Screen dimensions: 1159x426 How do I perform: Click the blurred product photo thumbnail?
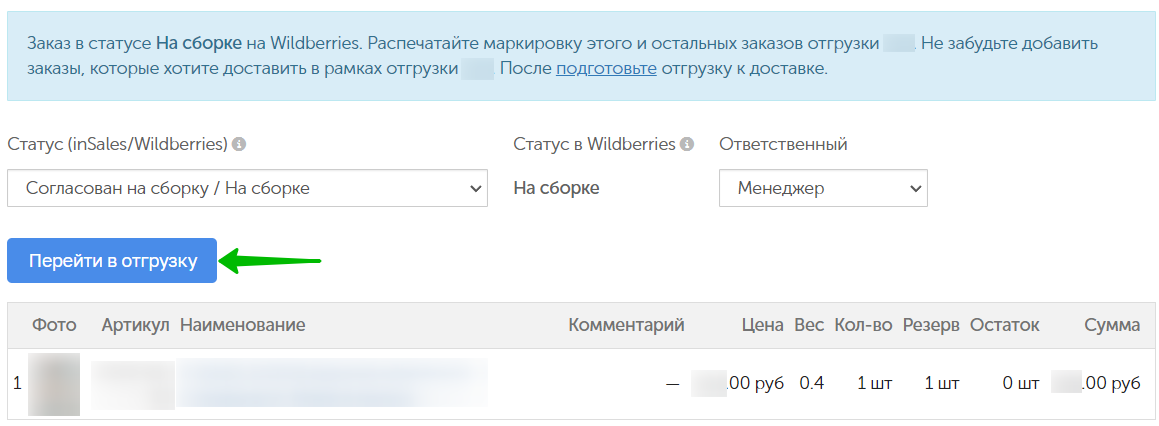point(54,384)
